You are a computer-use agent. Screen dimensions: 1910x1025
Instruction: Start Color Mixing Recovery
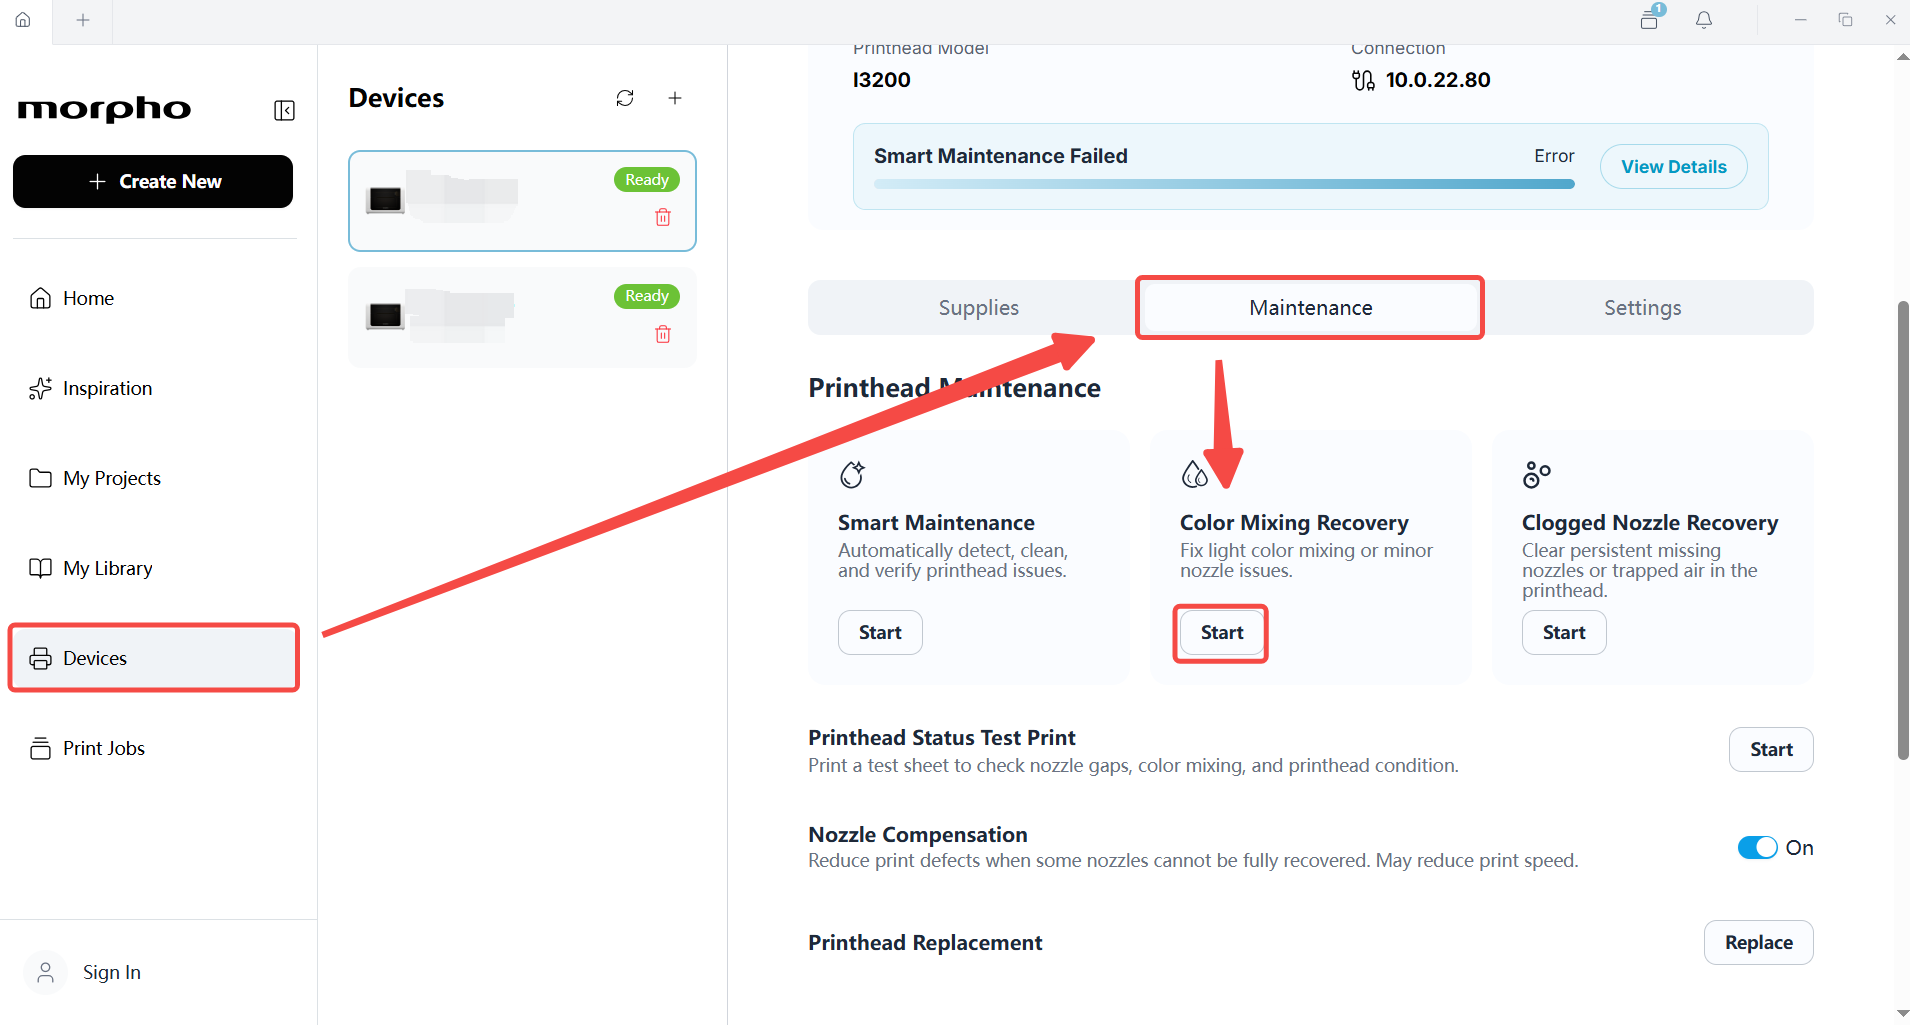tap(1221, 633)
